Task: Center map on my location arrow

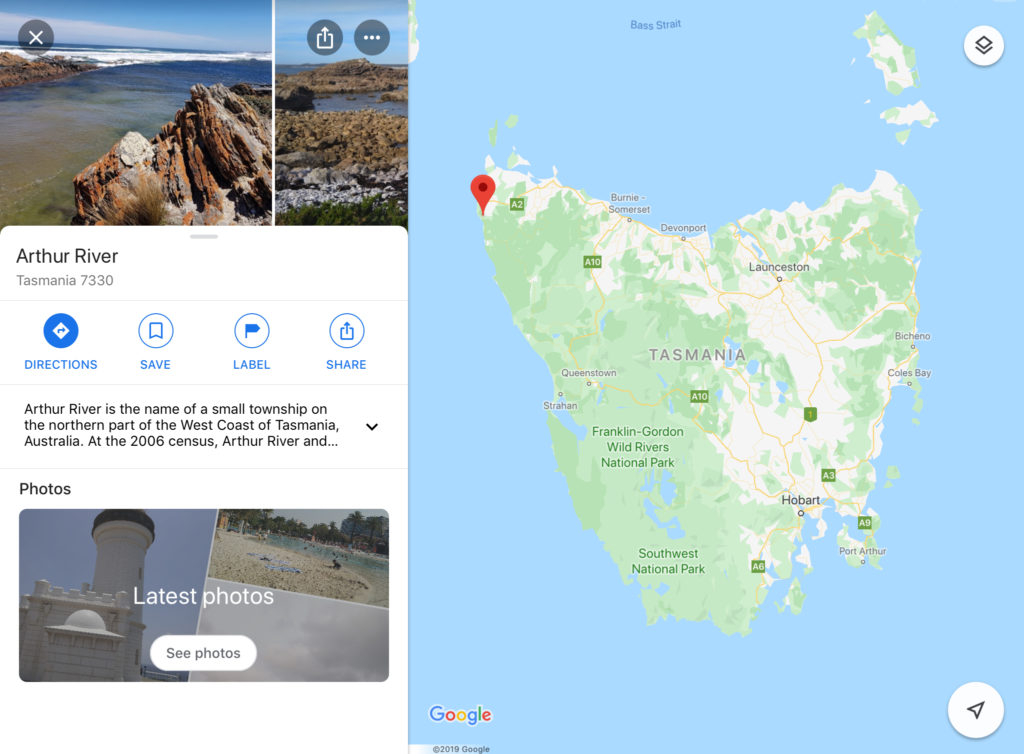Action: (975, 710)
